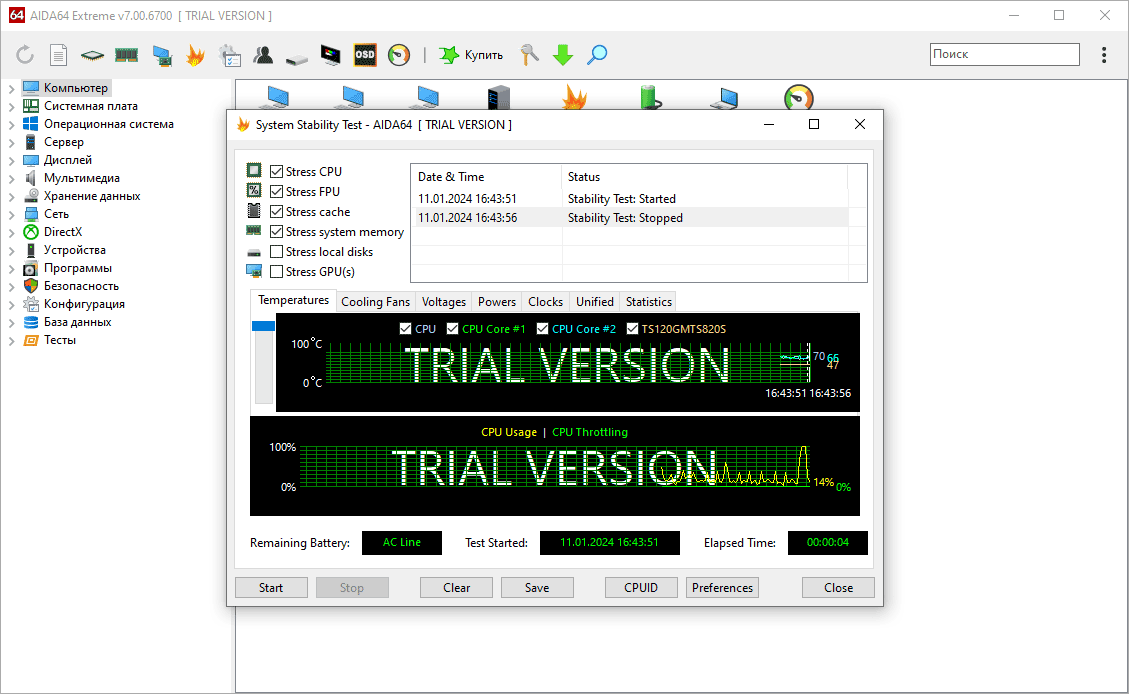
Task: Click the Clear button
Action: click(456, 587)
